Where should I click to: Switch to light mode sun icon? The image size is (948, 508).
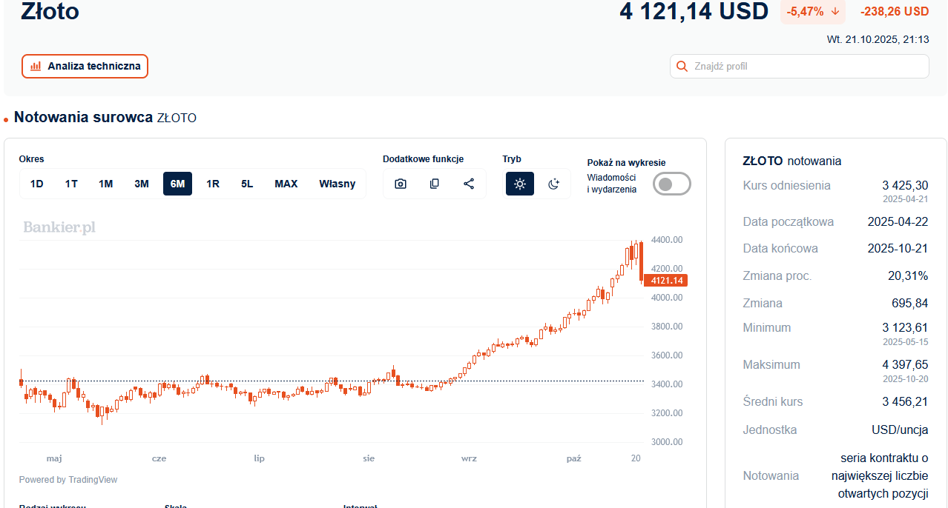pyautogui.click(x=520, y=184)
